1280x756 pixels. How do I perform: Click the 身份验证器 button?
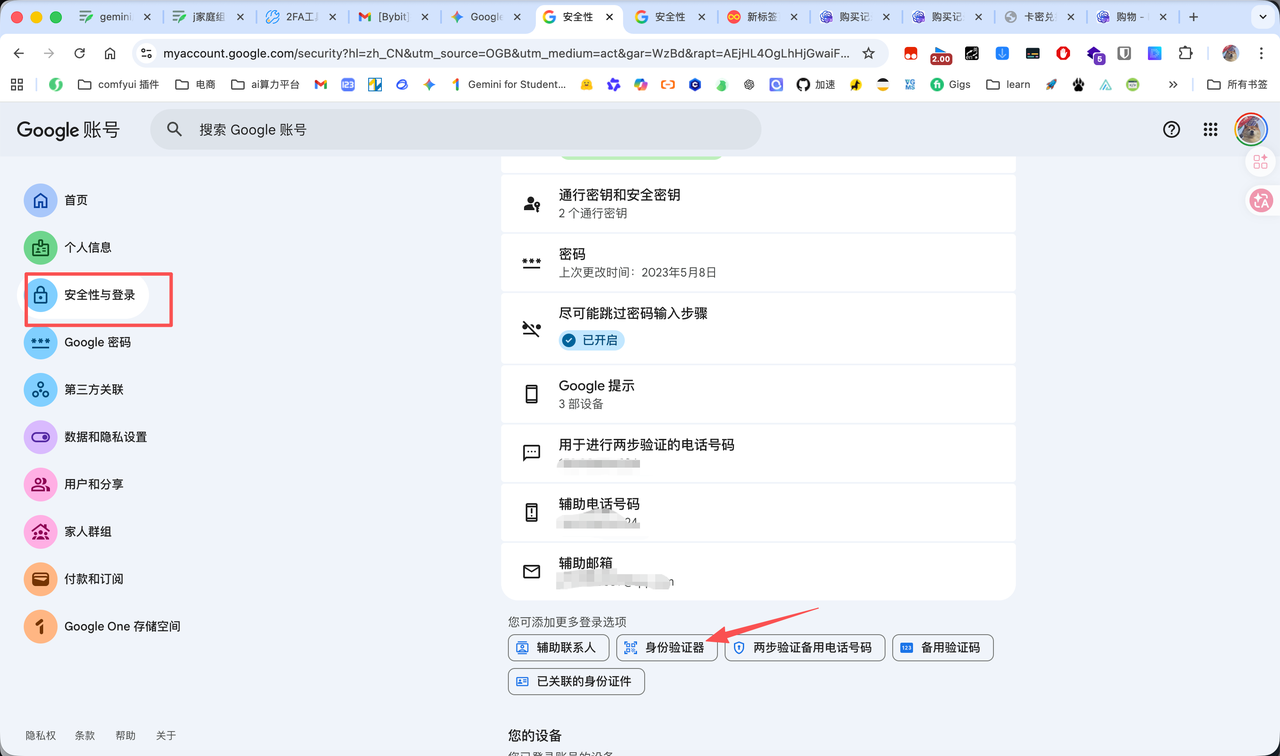665,648
